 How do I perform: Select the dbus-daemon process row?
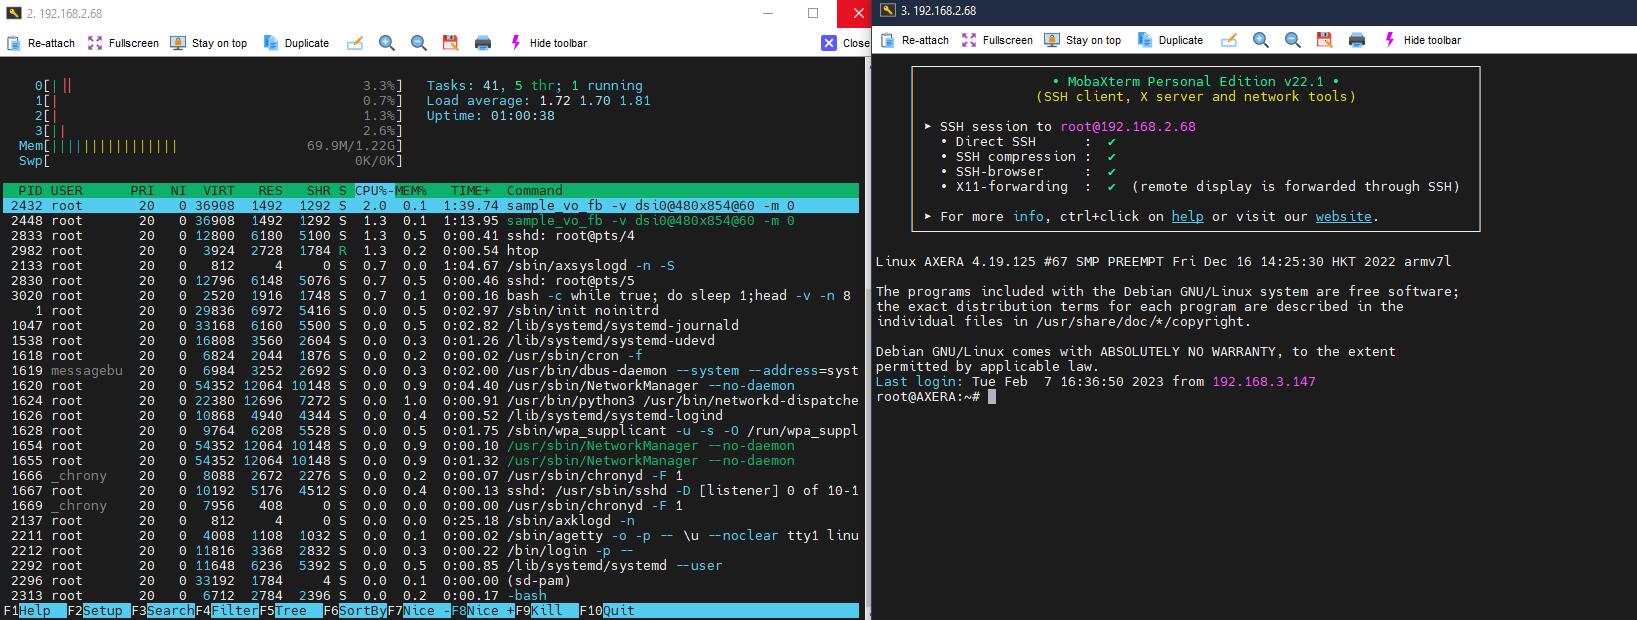coord(431,370)
